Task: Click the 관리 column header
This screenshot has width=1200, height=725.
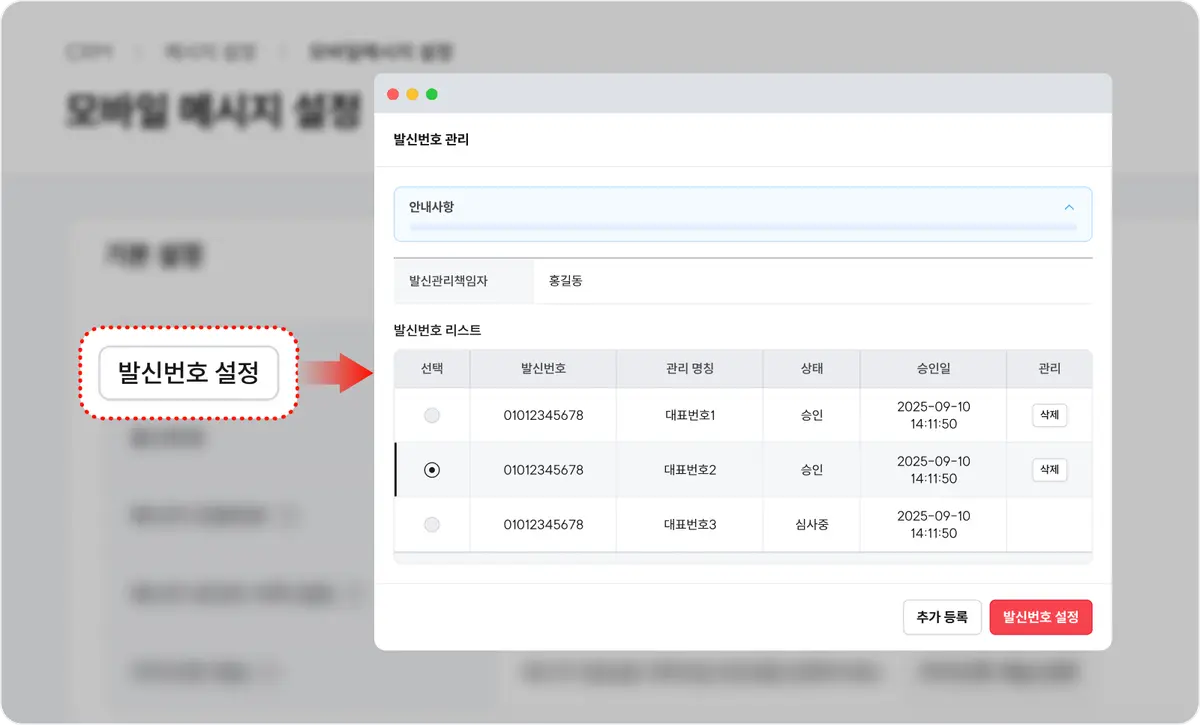Action: coord(1049,368)
